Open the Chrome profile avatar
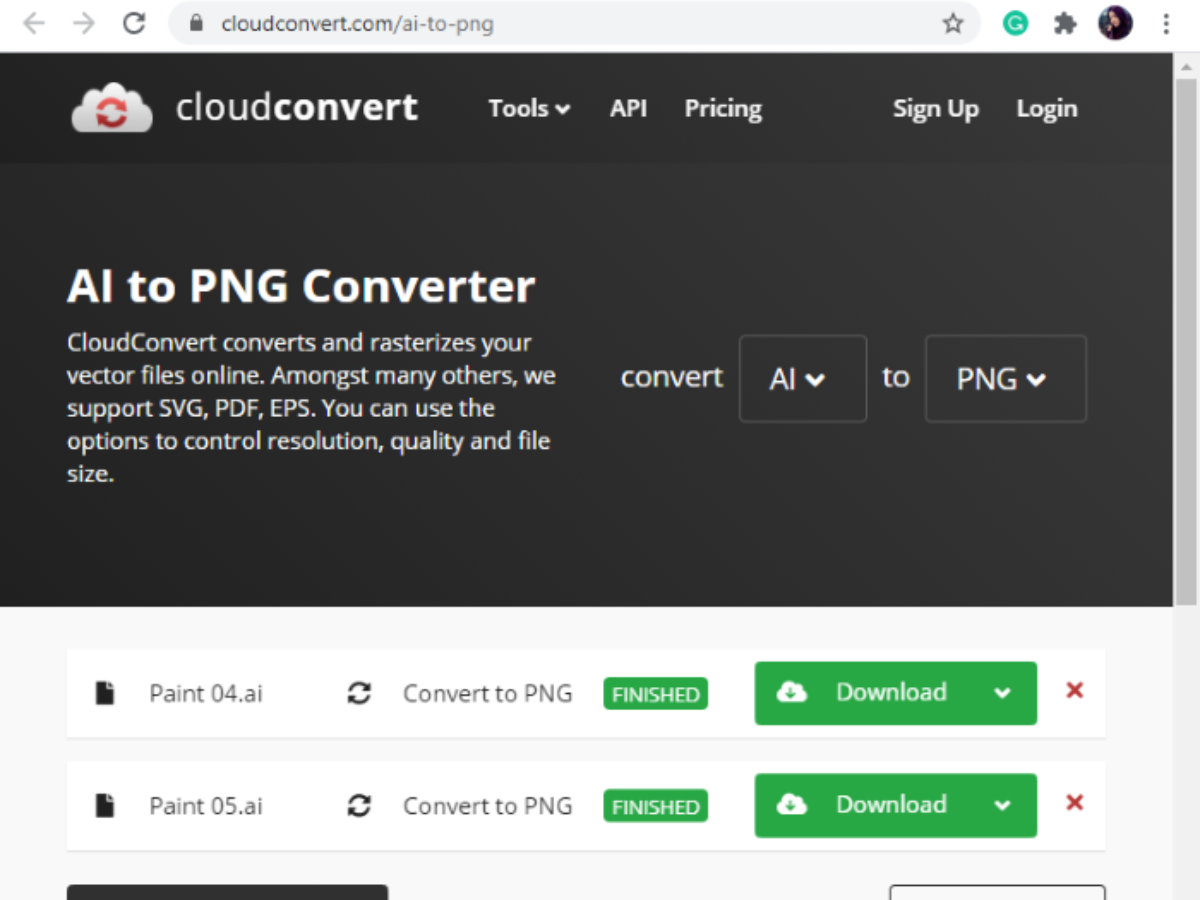Image resolution: width=1200 pixels, height=900 pixels. [x=1115, y=24]
